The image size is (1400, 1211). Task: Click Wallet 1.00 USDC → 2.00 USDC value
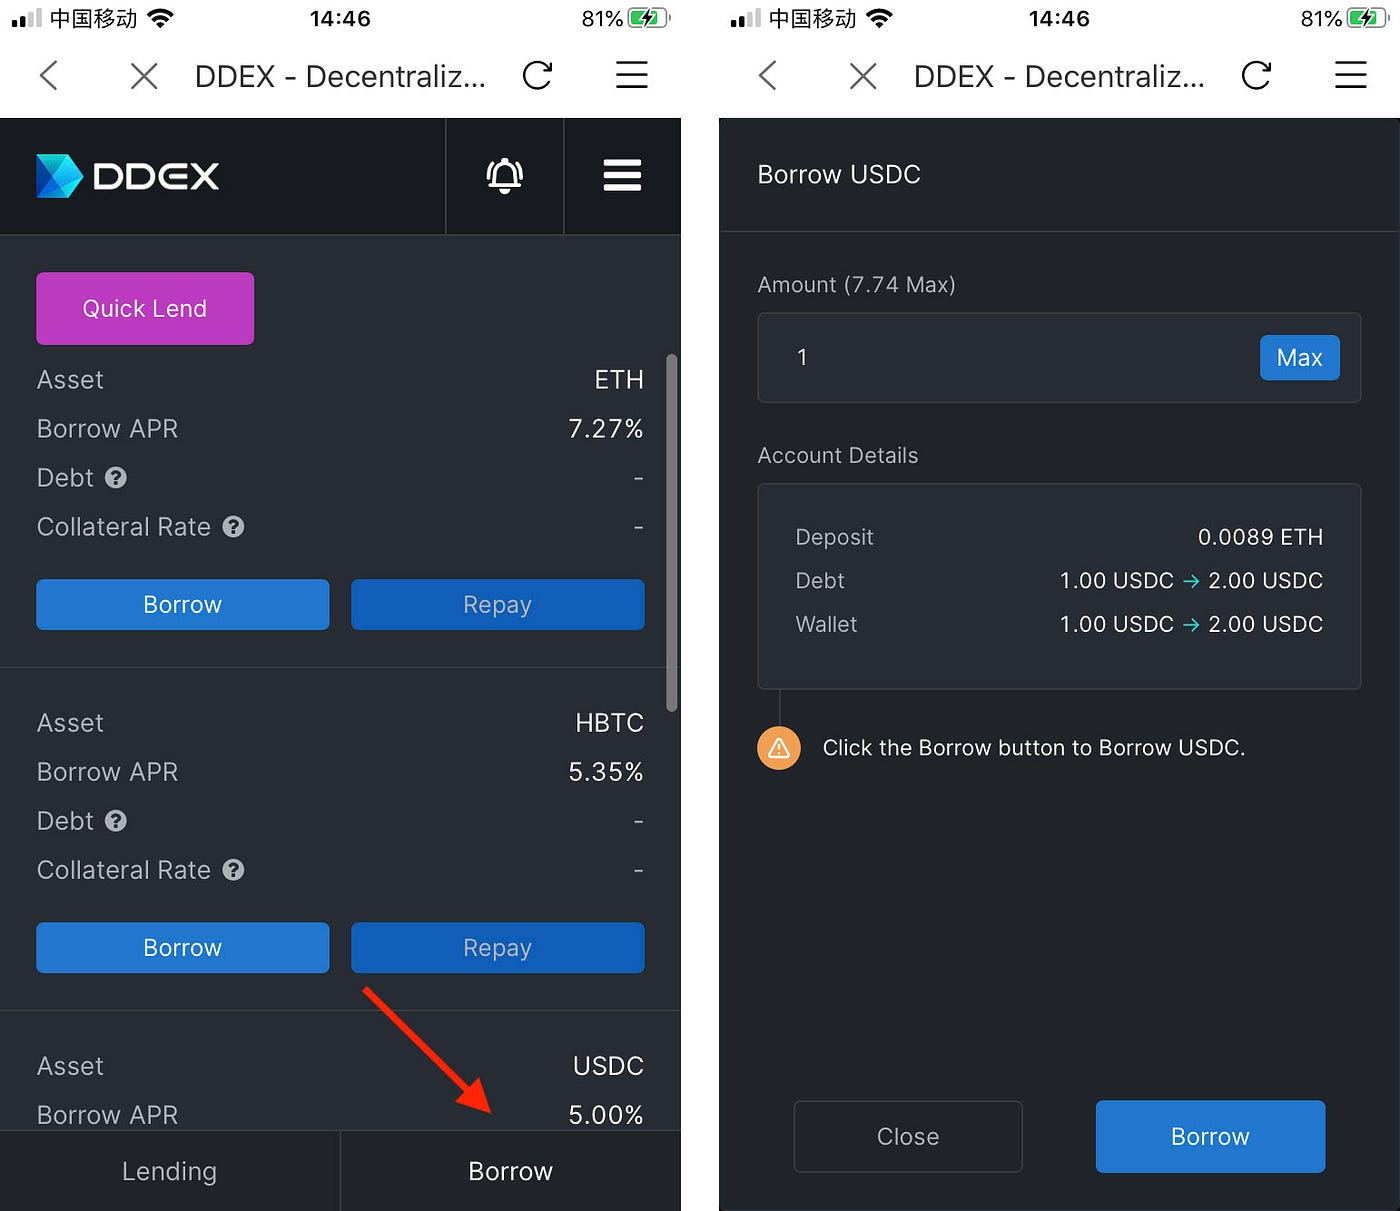[1191, 624]
